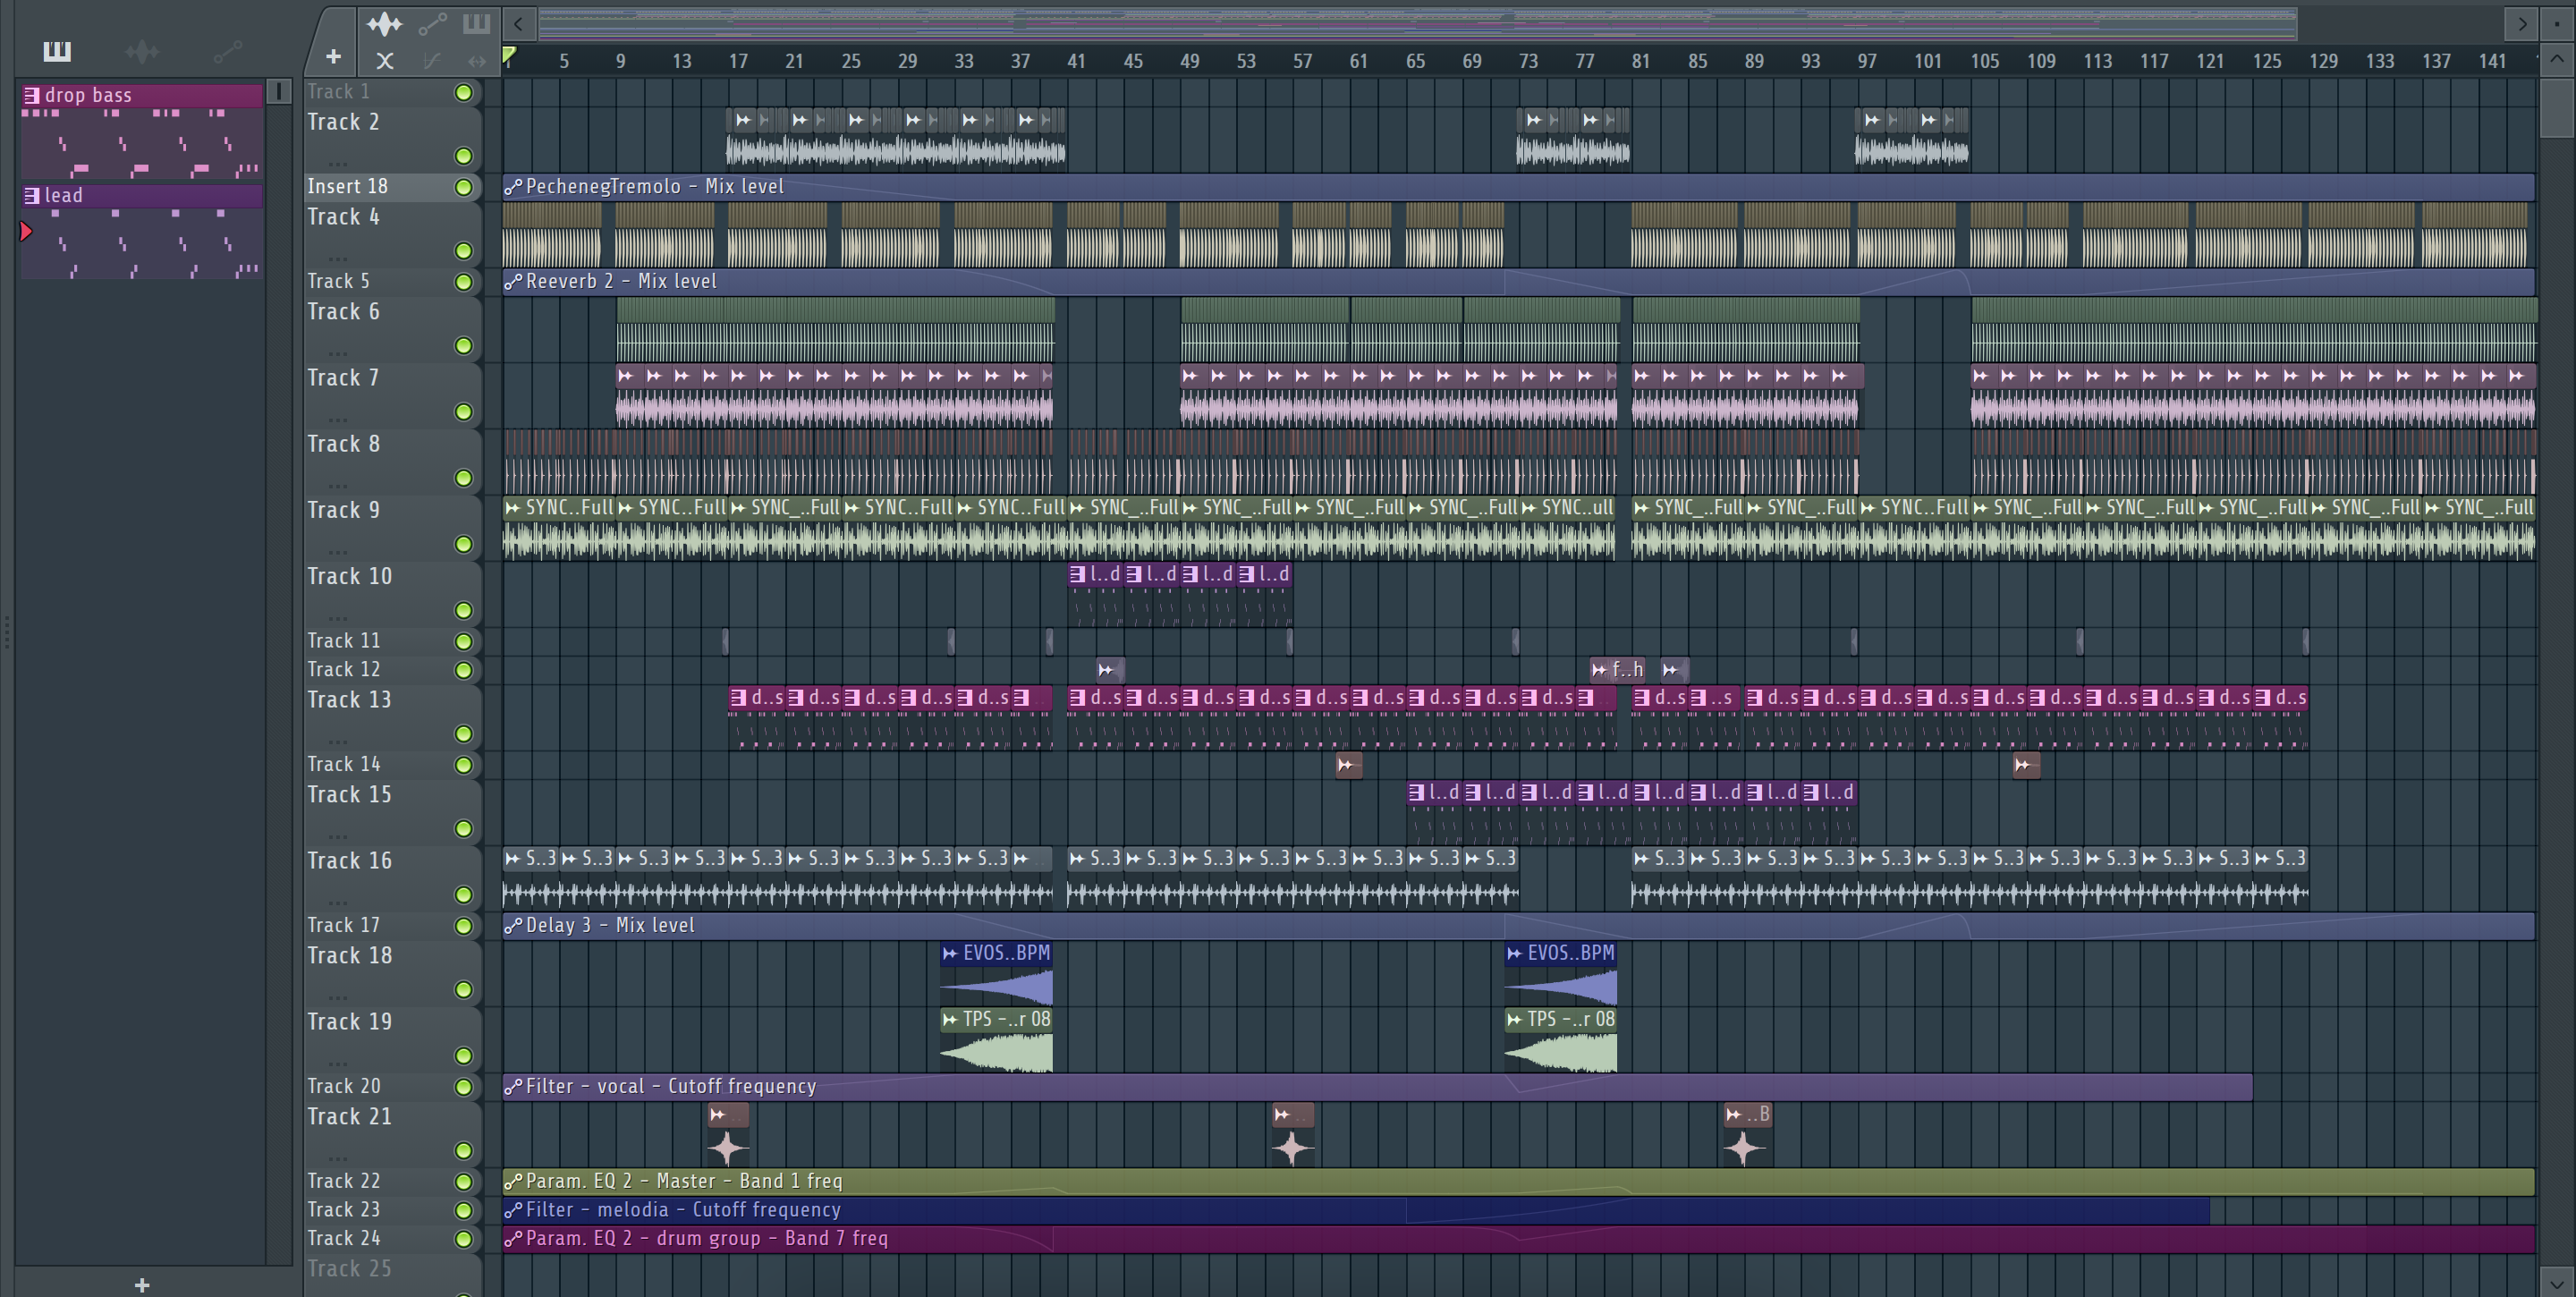Open the Param. EQ 2 Master Band 1 freq menu icon
The image size is (2576, 1297).
click(513, 1182)
